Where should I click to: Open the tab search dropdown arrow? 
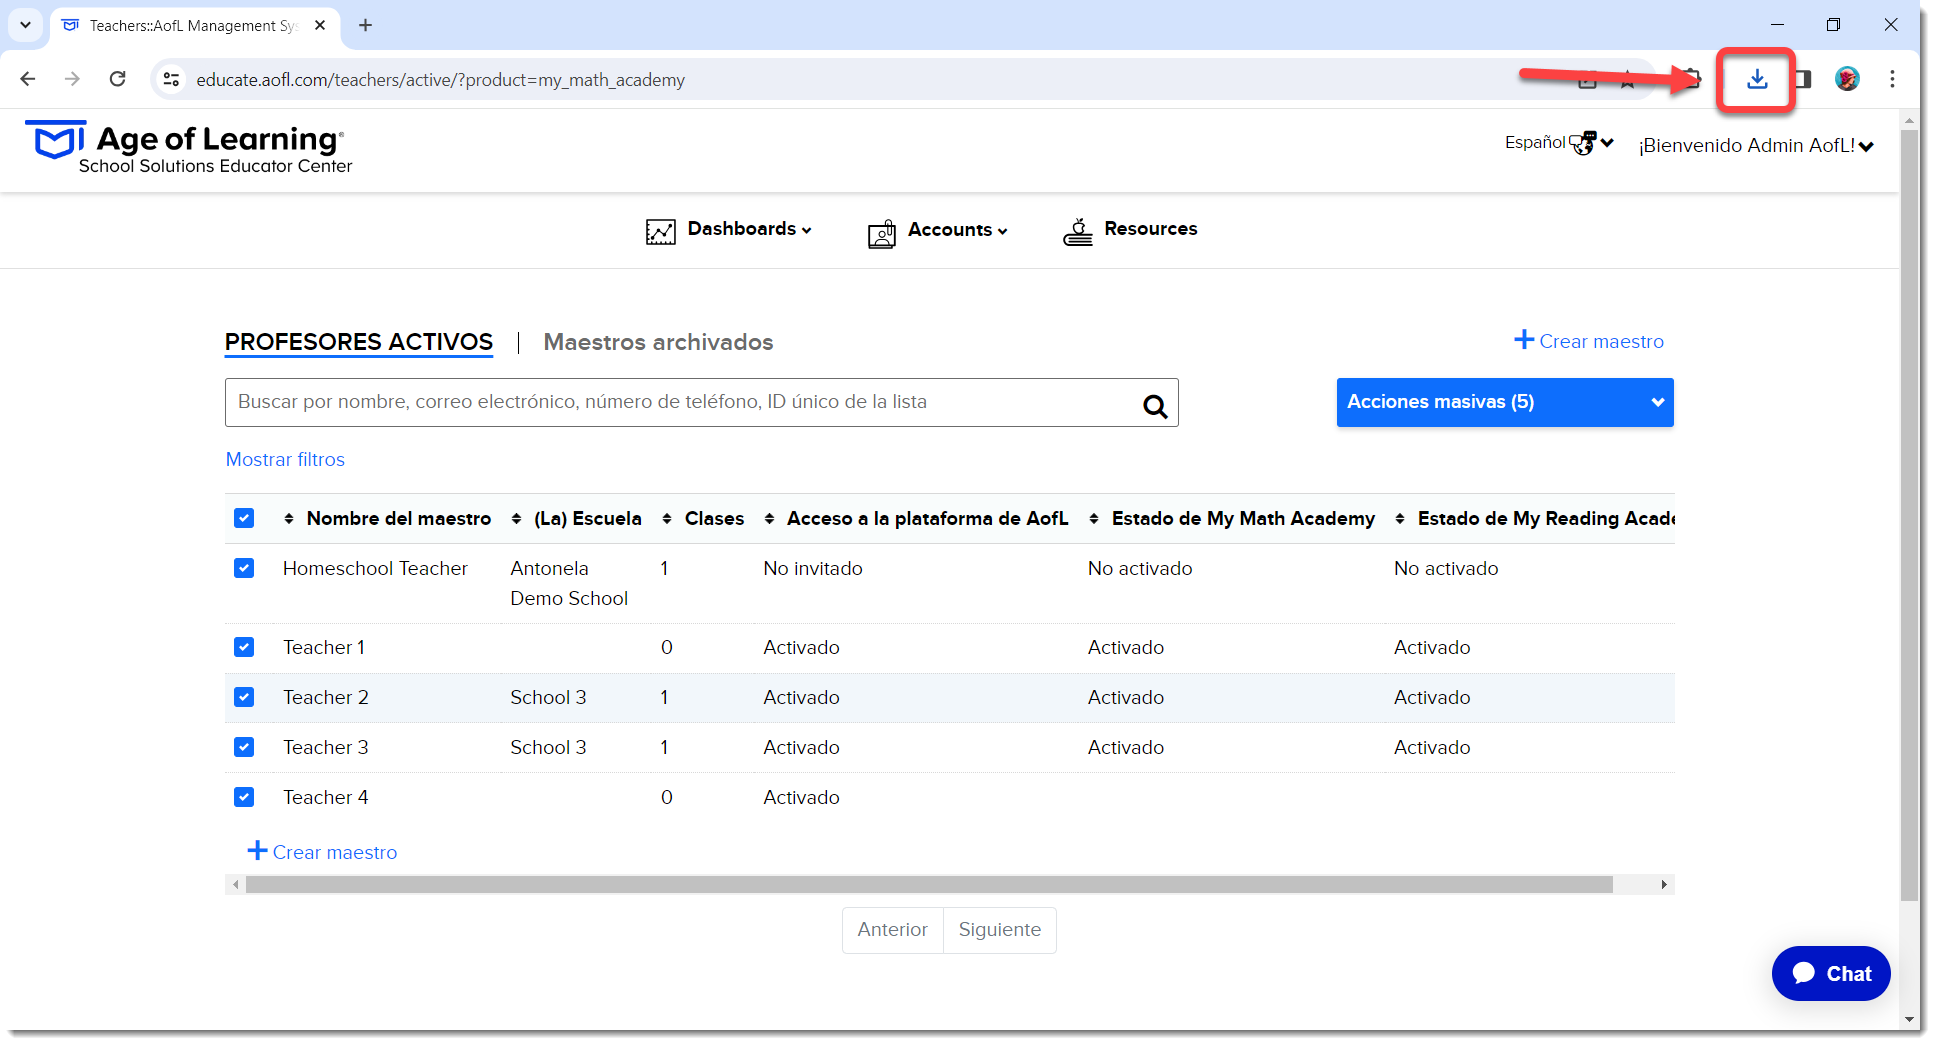25,25
